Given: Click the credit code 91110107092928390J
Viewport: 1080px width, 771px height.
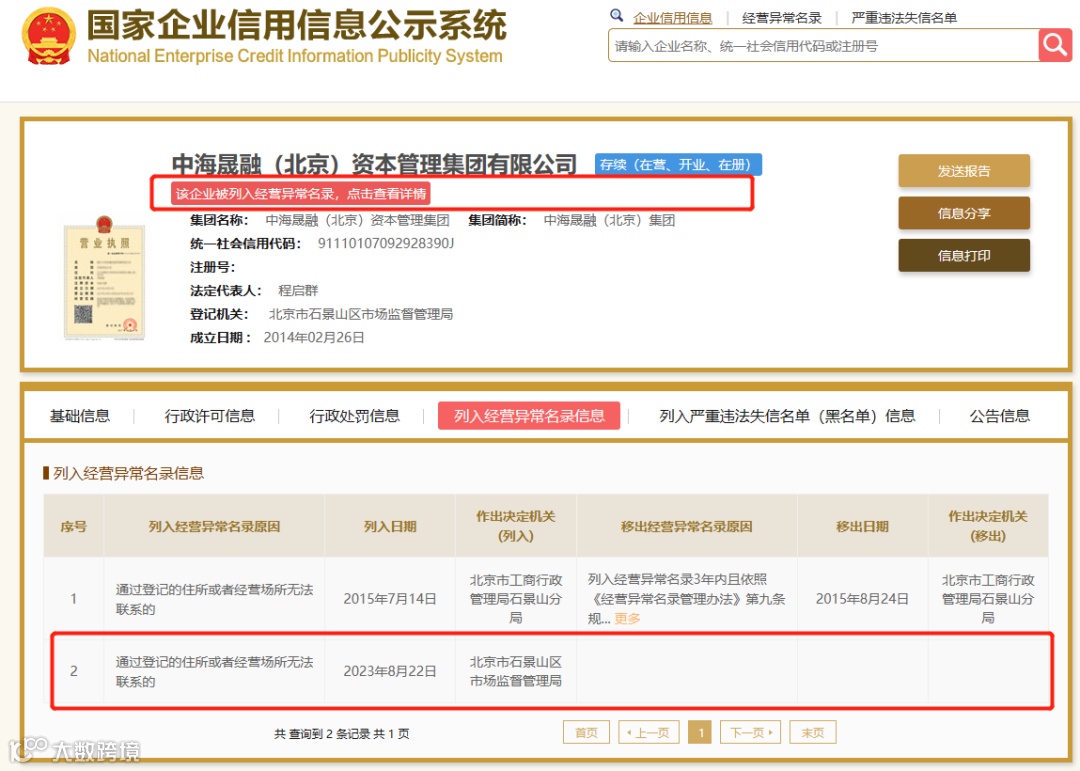Looking at the screenshot, I should point(386,243).
